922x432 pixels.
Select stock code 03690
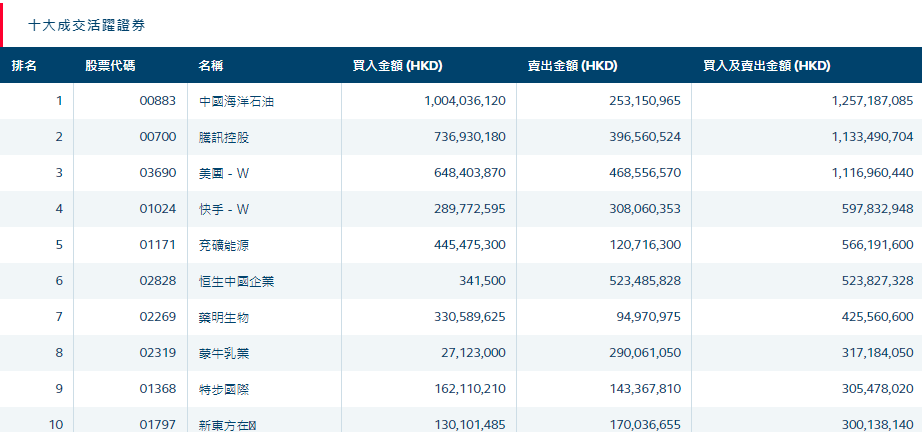point(158,173)
